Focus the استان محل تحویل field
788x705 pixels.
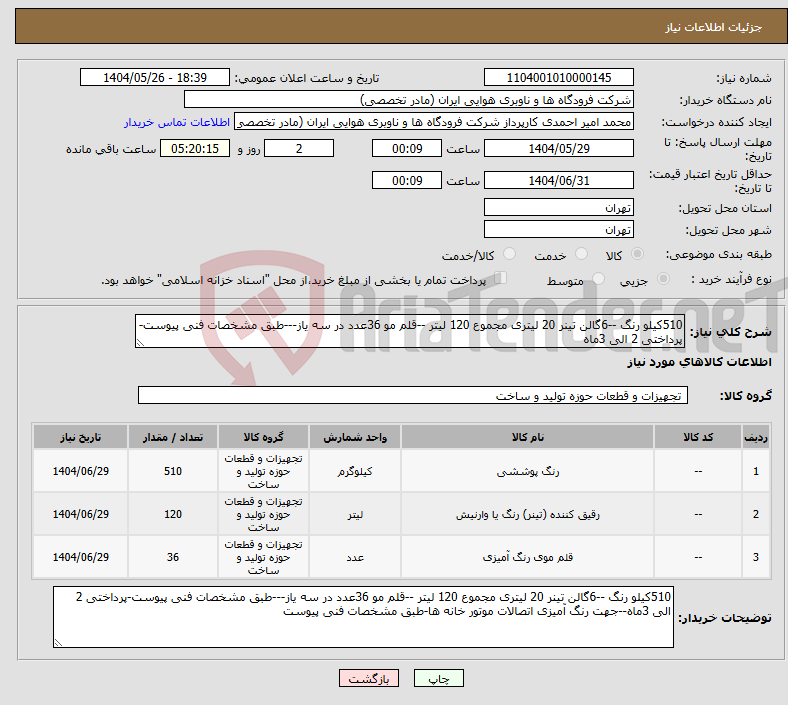pyautogui.click(x=557, y=208)
